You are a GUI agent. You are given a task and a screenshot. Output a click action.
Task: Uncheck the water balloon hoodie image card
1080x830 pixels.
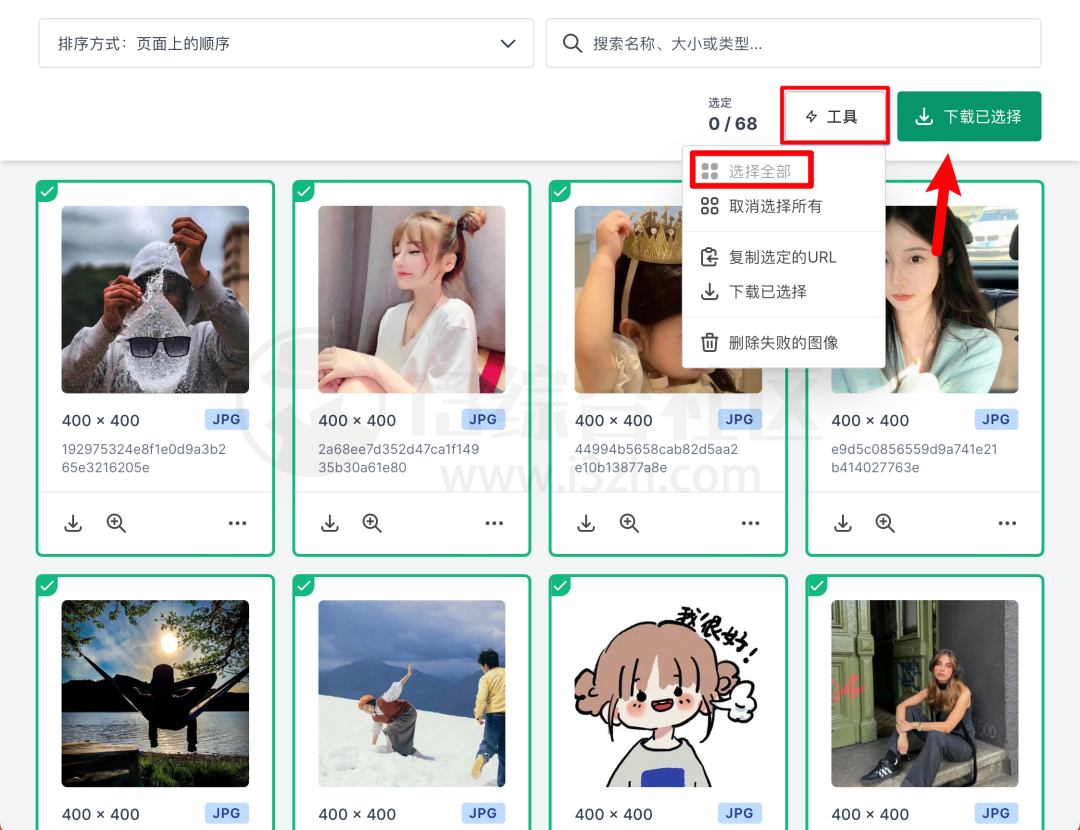tap(47, 191)
